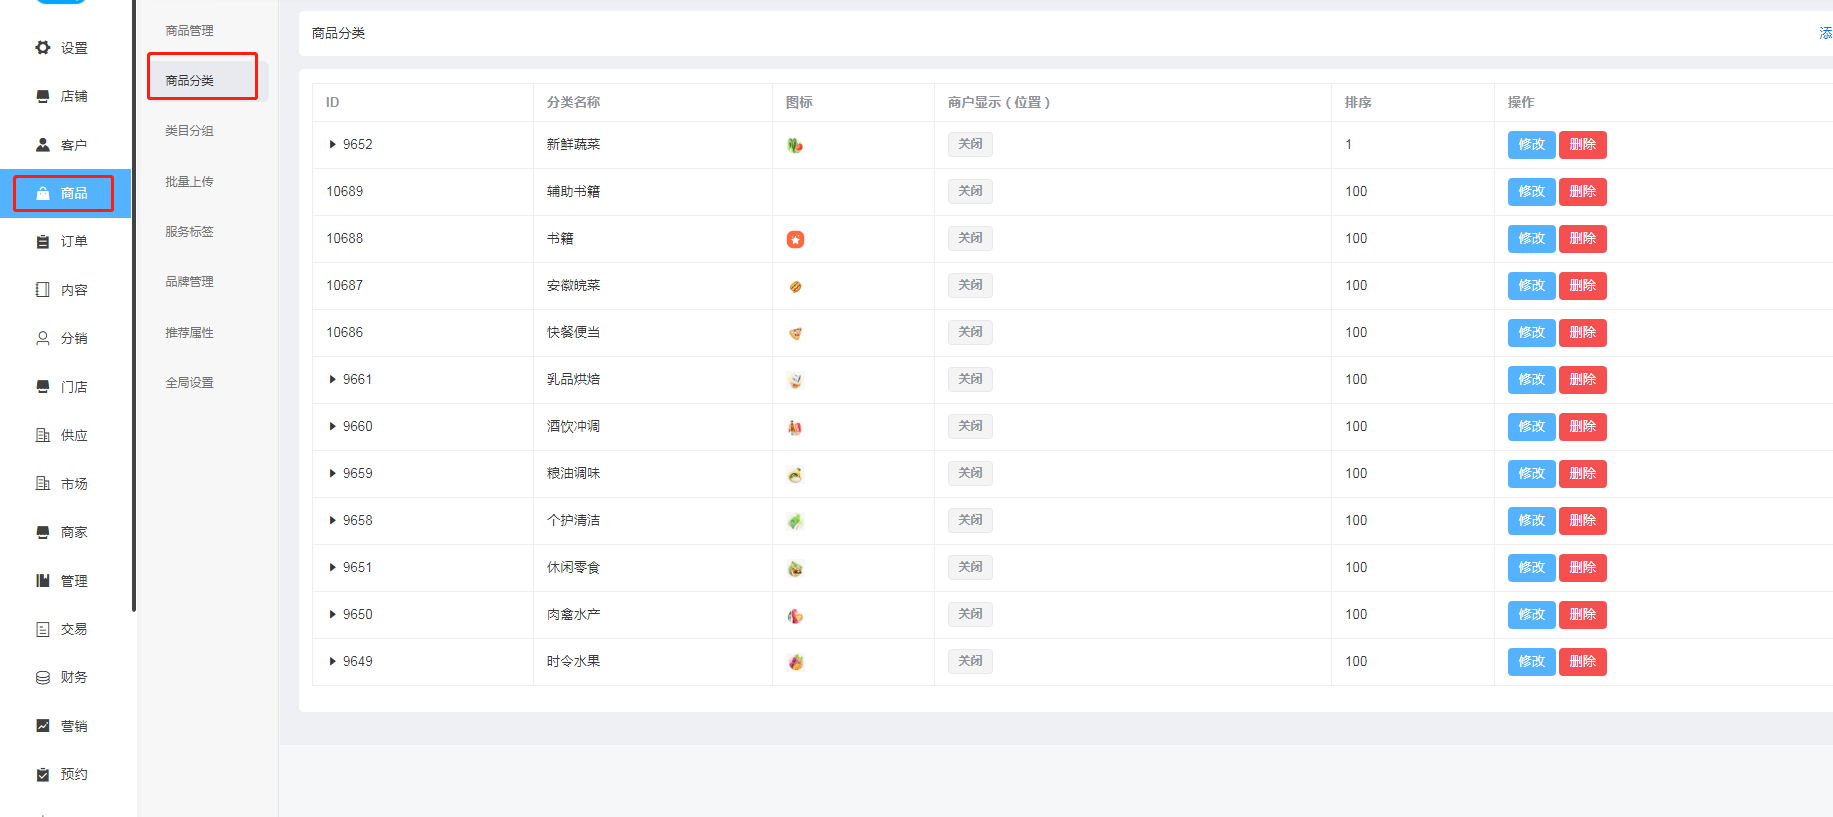Toggle 关闭 display switch for 个护清洁
Image resolution: width=1833 pixels, height=817 pixels.
click(970, 520)
